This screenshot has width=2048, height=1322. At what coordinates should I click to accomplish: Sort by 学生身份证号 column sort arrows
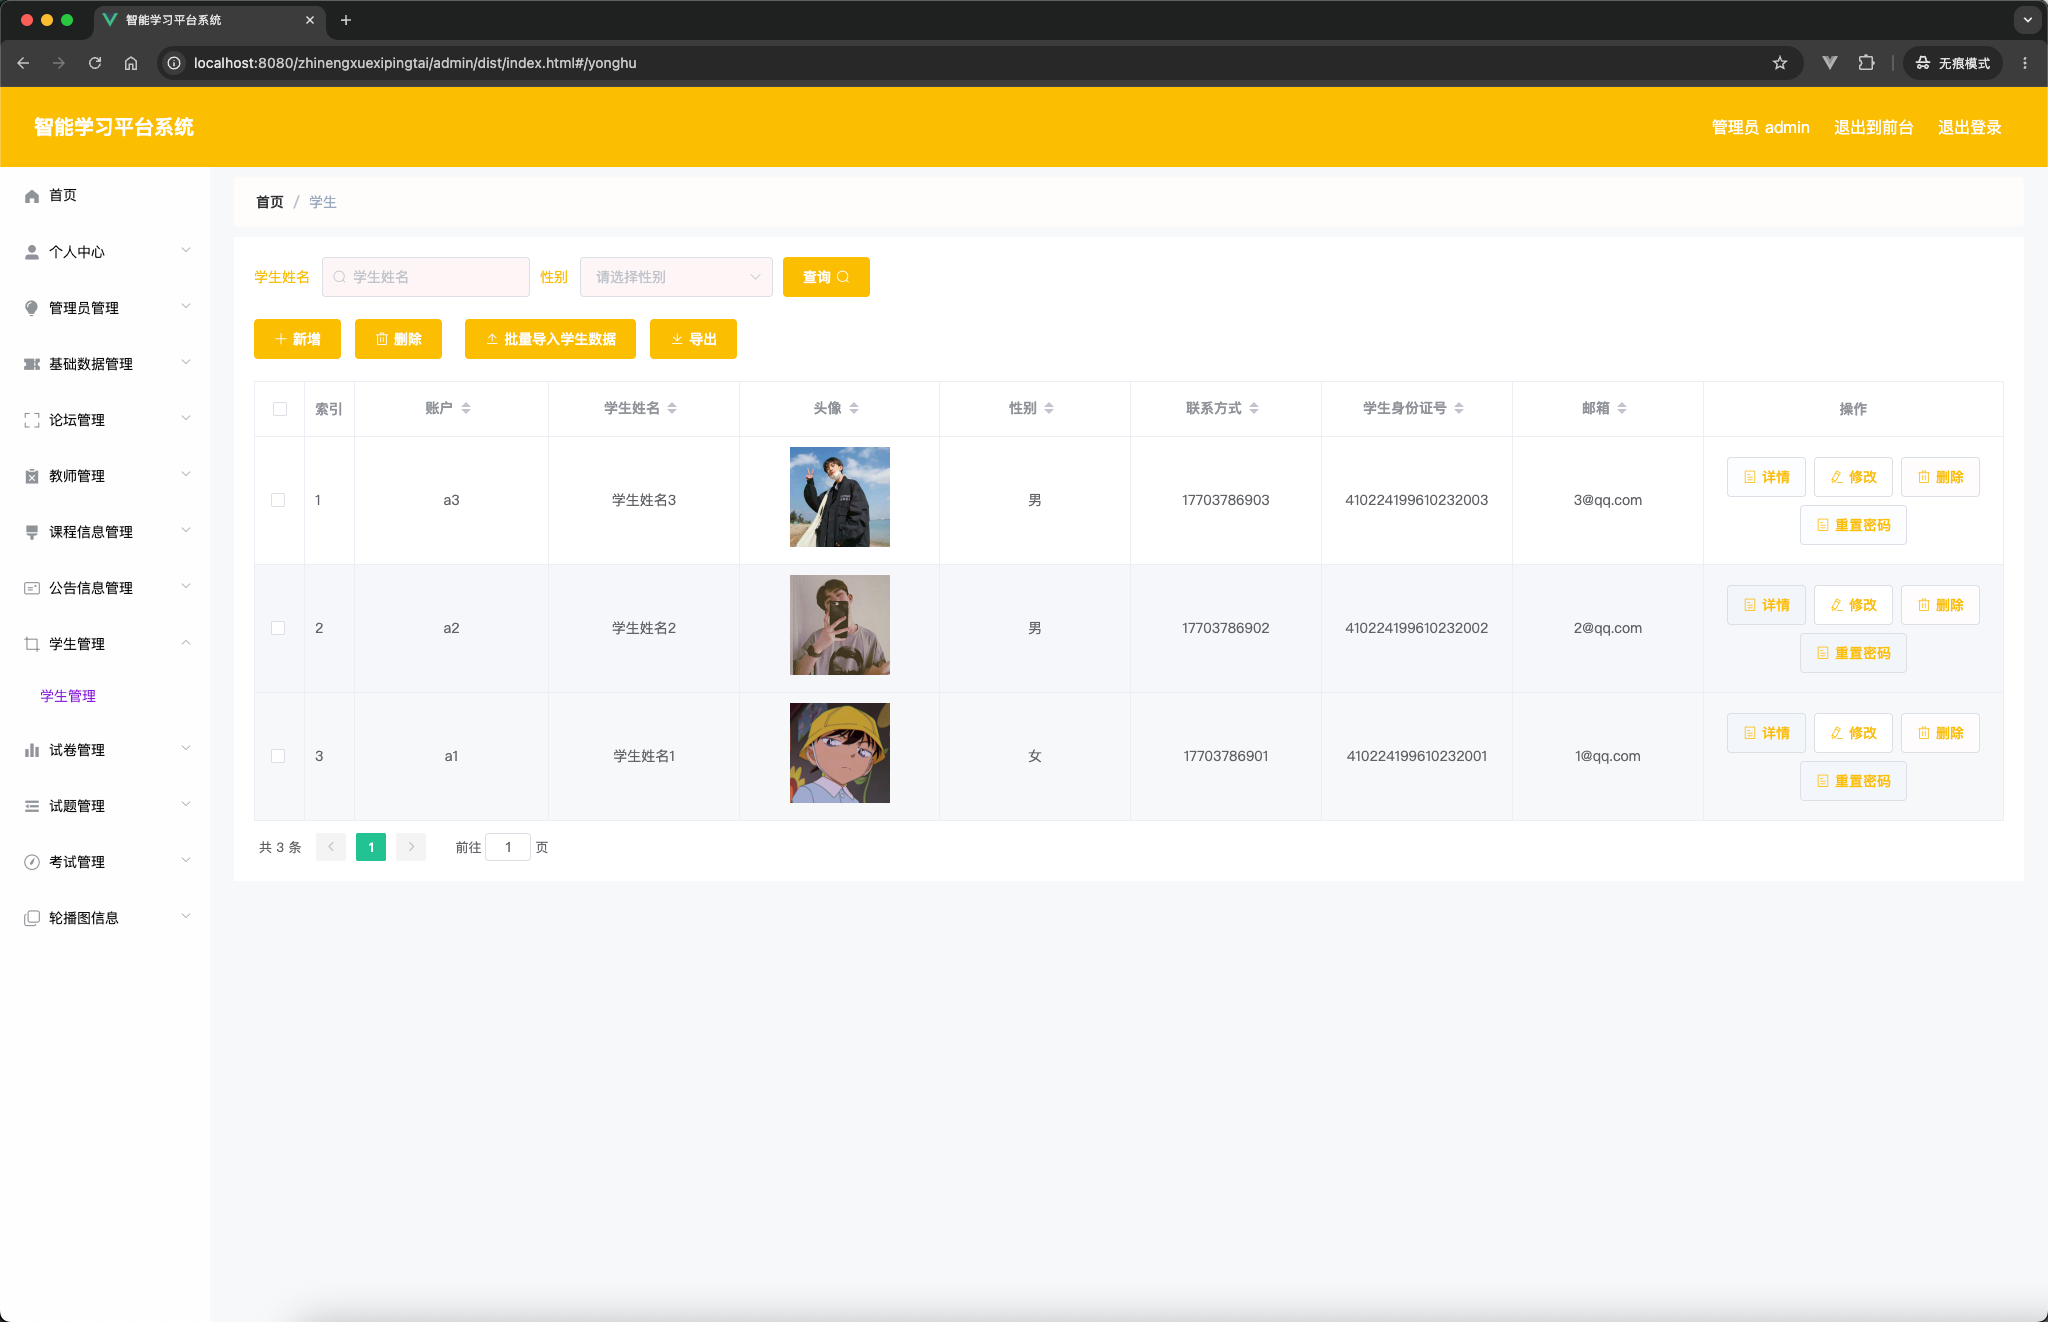click(x=1459, y=408)
